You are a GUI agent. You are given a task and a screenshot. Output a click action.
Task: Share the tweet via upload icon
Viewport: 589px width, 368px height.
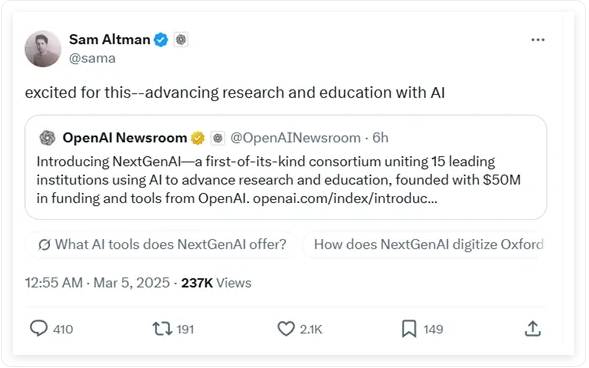pos(533,329)
